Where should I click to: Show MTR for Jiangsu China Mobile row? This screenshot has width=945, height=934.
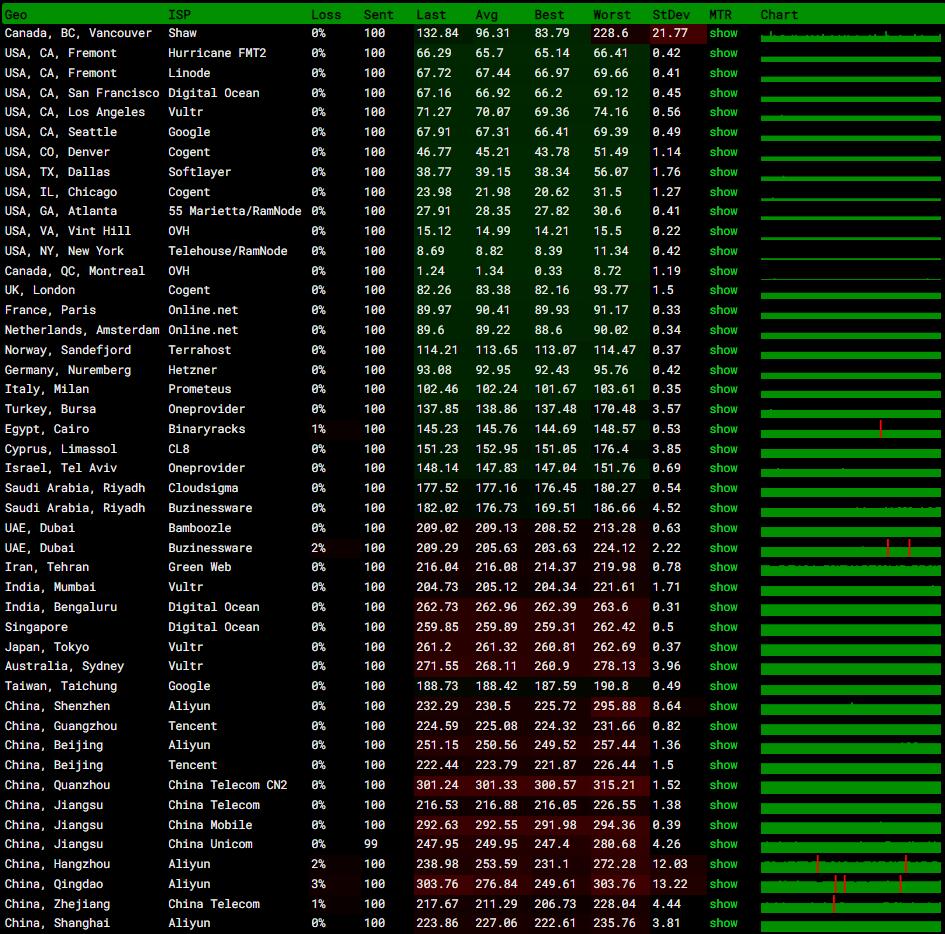coord(723,824)
